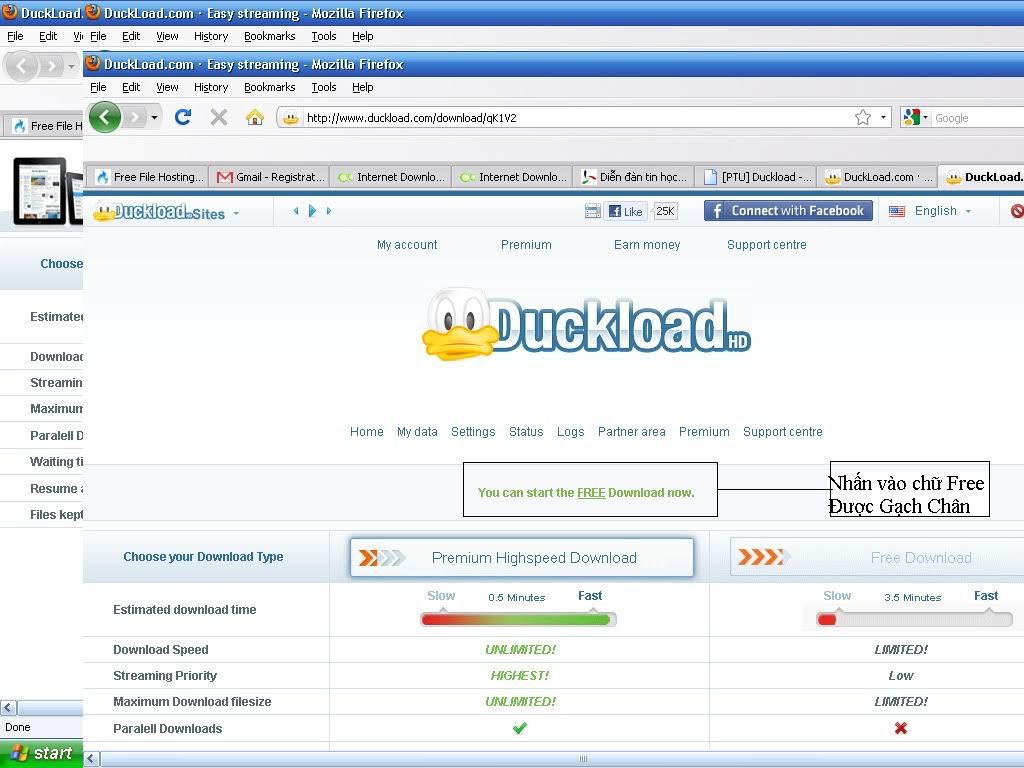Click the 25K like counter
Image resolution: width=1024 pixels, height=768 pixels.
point(665,211)
